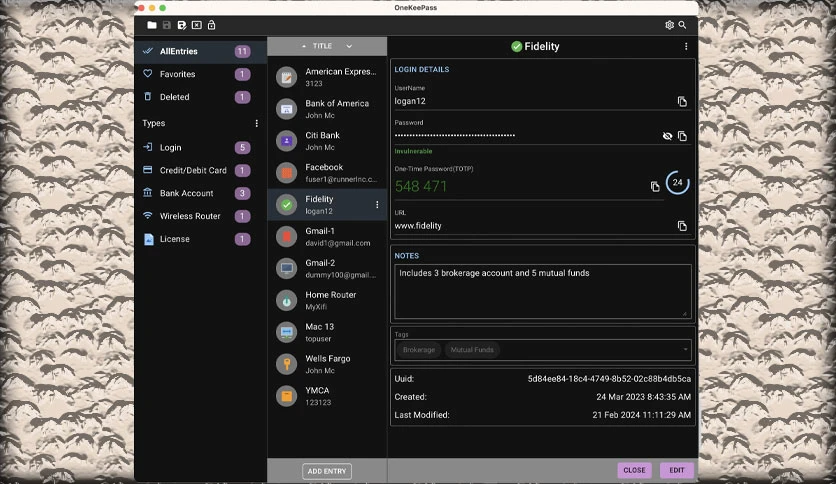The width and height of the screenshot is (836, 484).
Task: Select the Facebook entry icon
Action: click(x=286, y=173)
